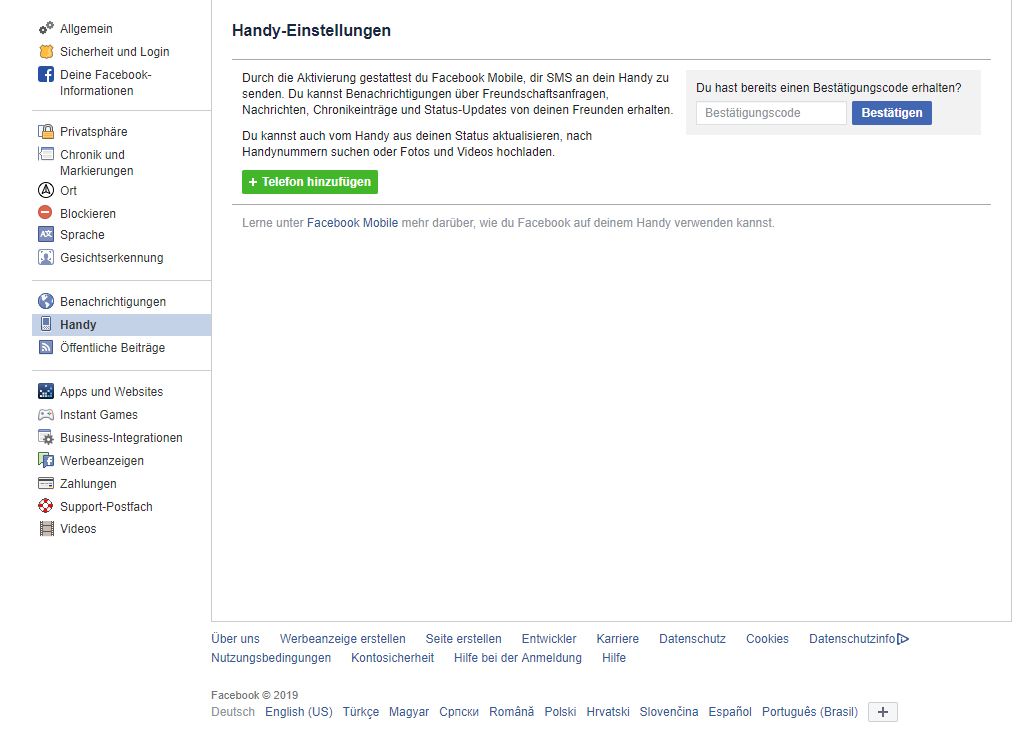
Task: Click the blue Bestätigen button
Action: click(891, 113)
